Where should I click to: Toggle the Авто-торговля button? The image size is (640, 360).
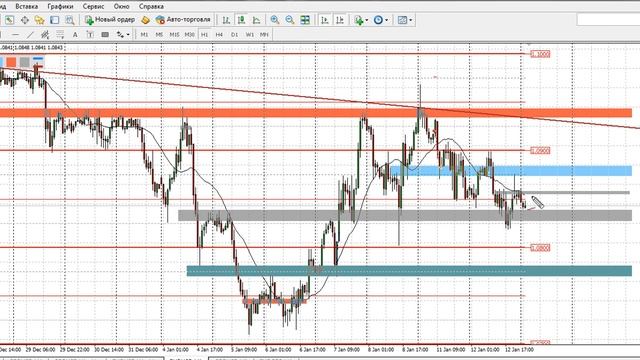[183, 20]
